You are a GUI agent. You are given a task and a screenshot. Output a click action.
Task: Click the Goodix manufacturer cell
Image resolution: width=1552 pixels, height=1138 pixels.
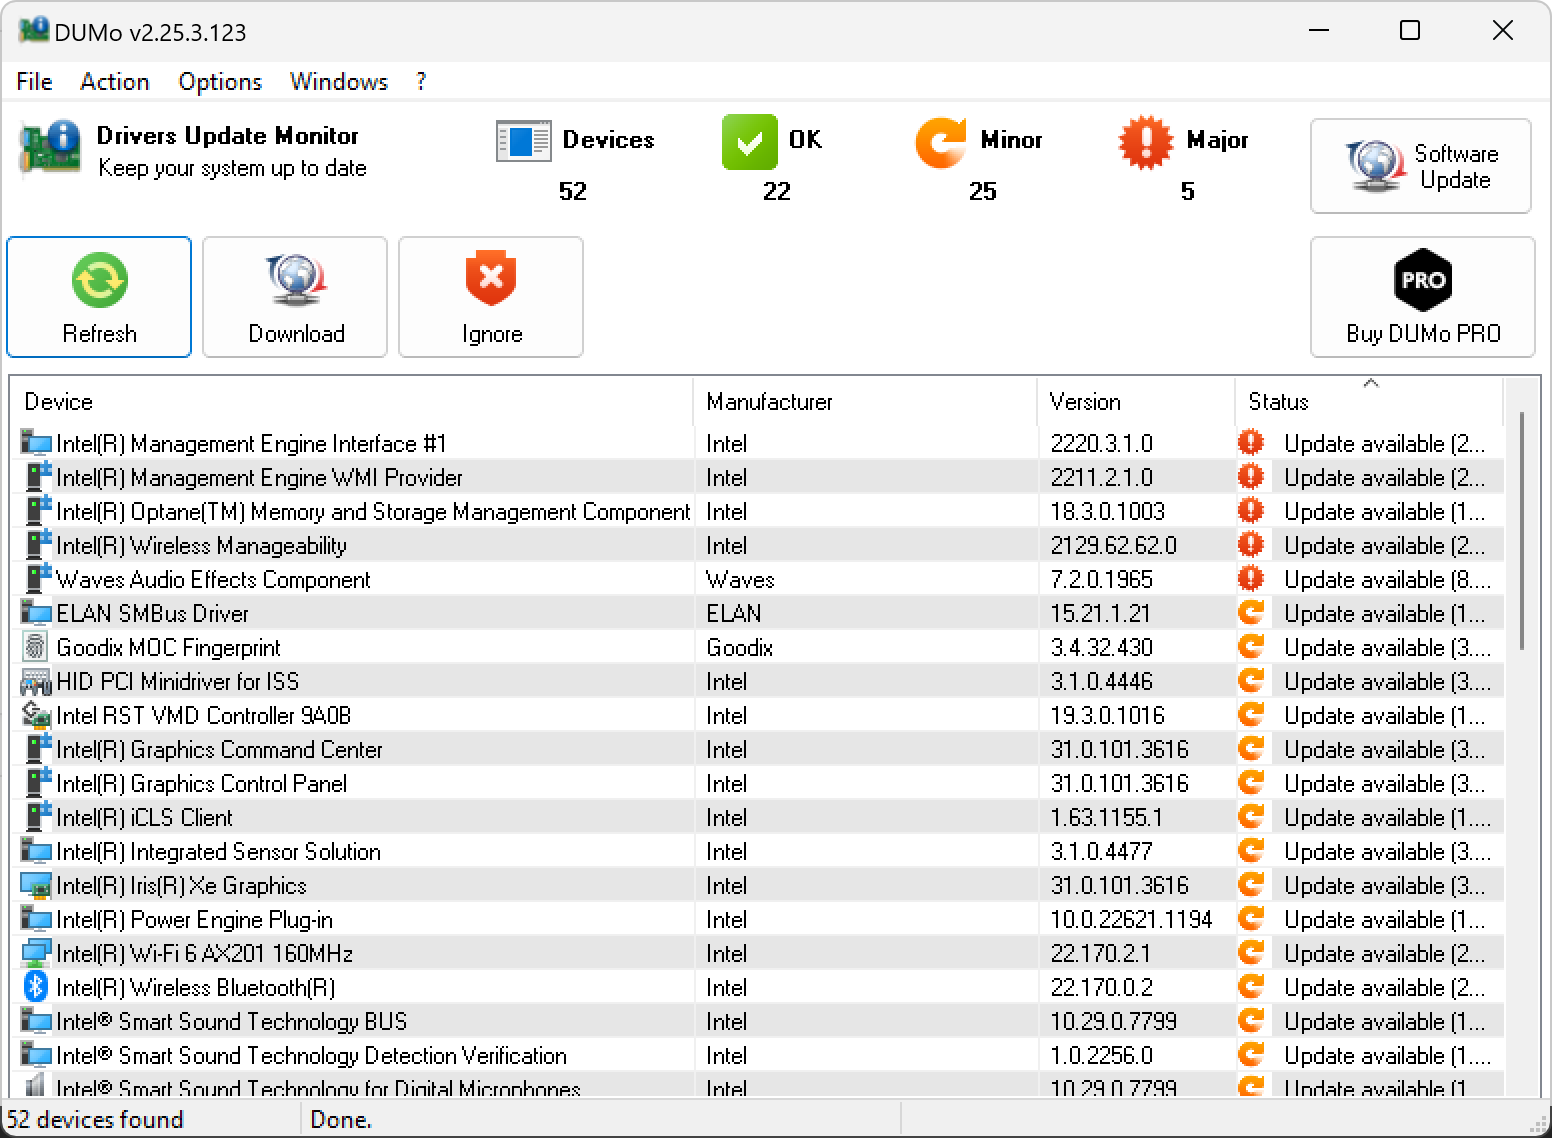coord(740,647)
